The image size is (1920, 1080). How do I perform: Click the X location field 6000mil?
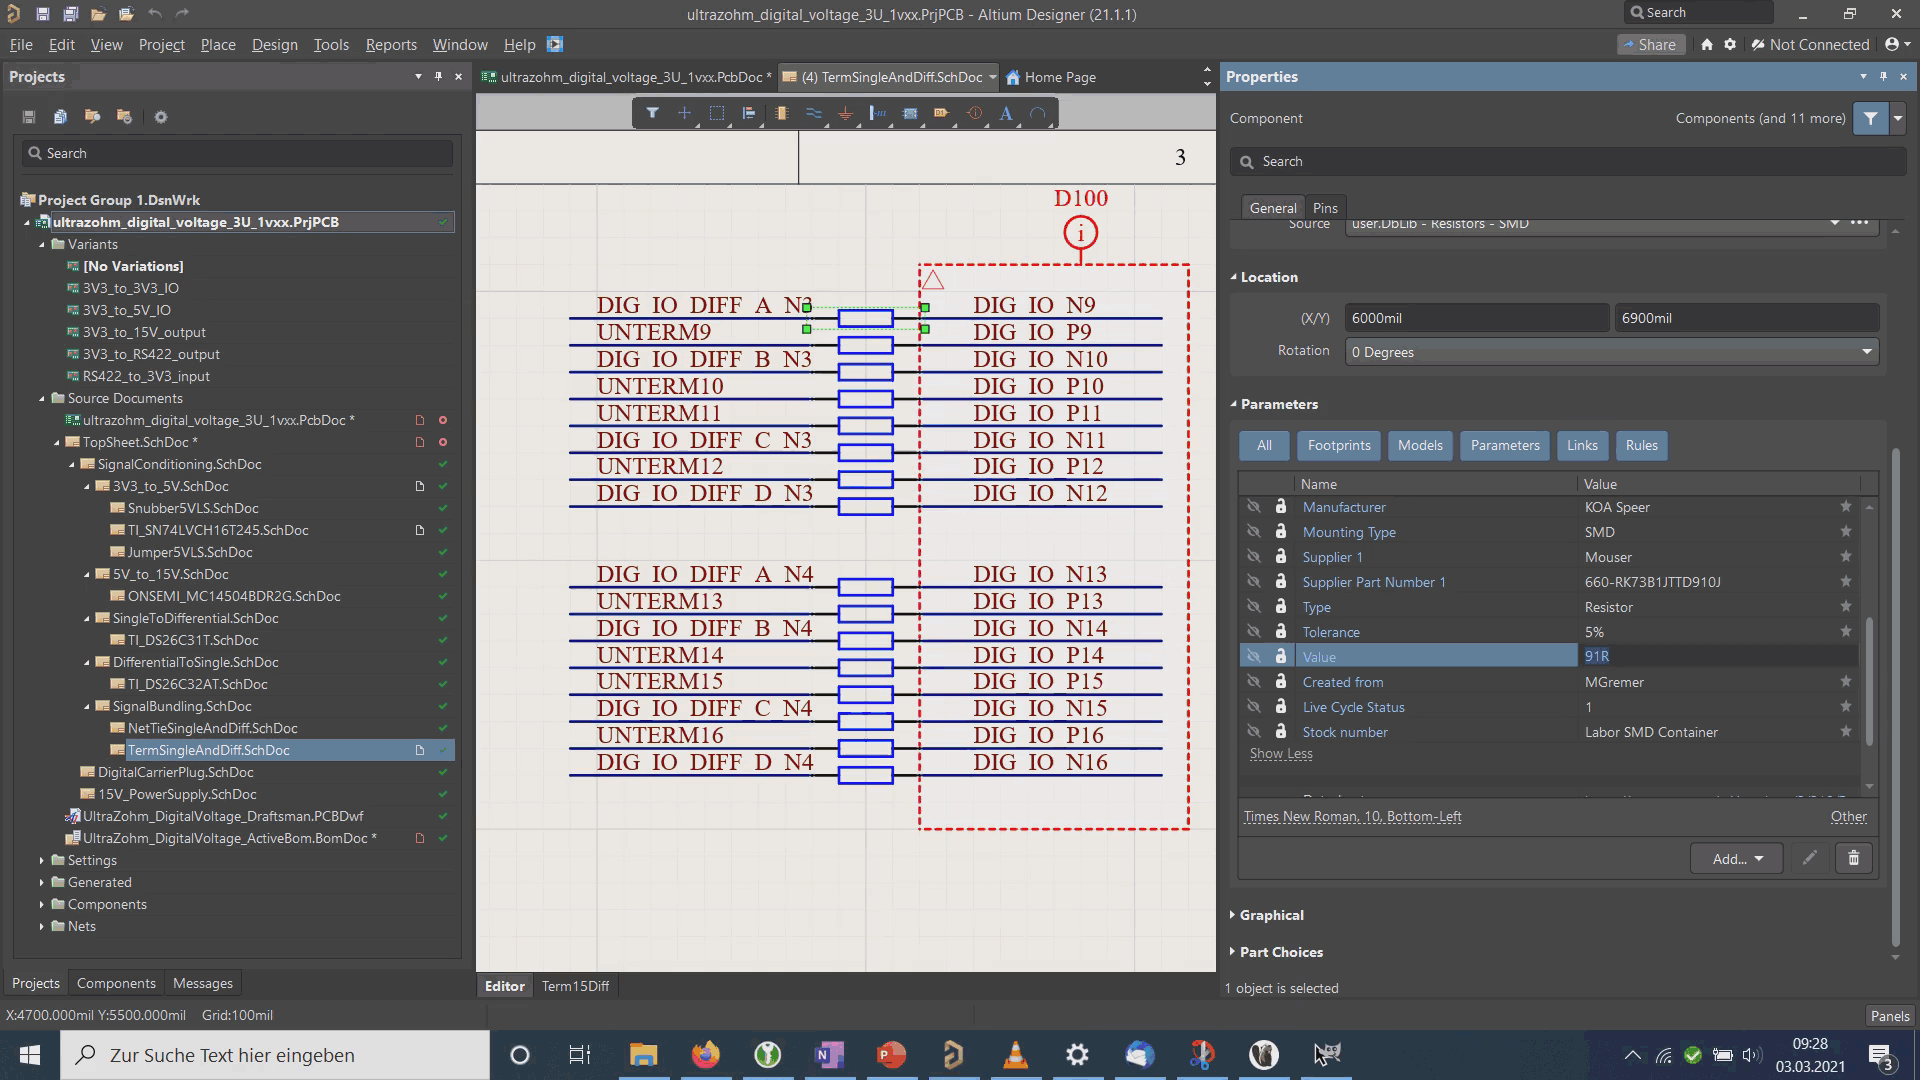click(x=1475, y=318)
